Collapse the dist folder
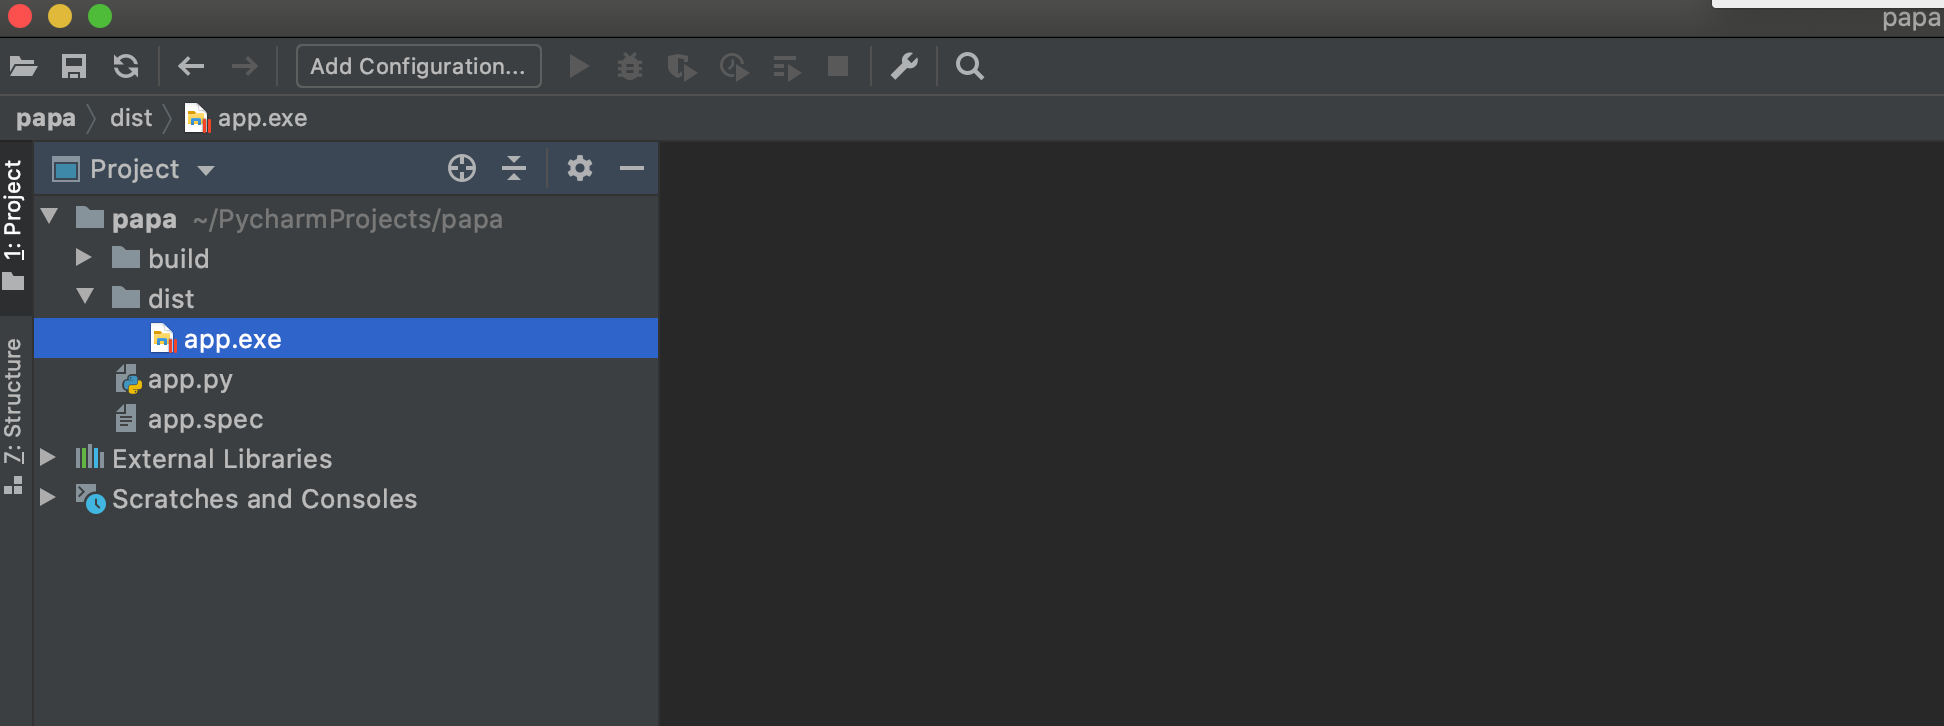Screen dimensions: 1944x726 click(x=85, y=297)
